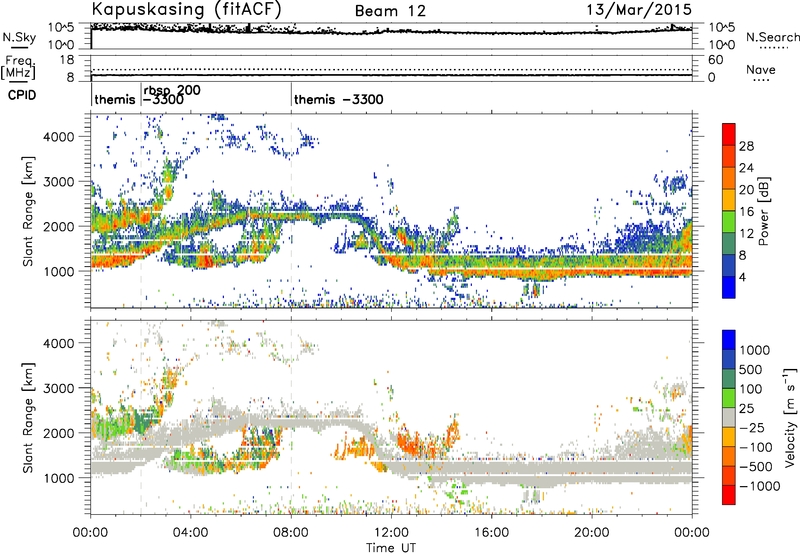Click the 4 value on power colorbar
Screen dimensions: 800x554
point(742,278)
